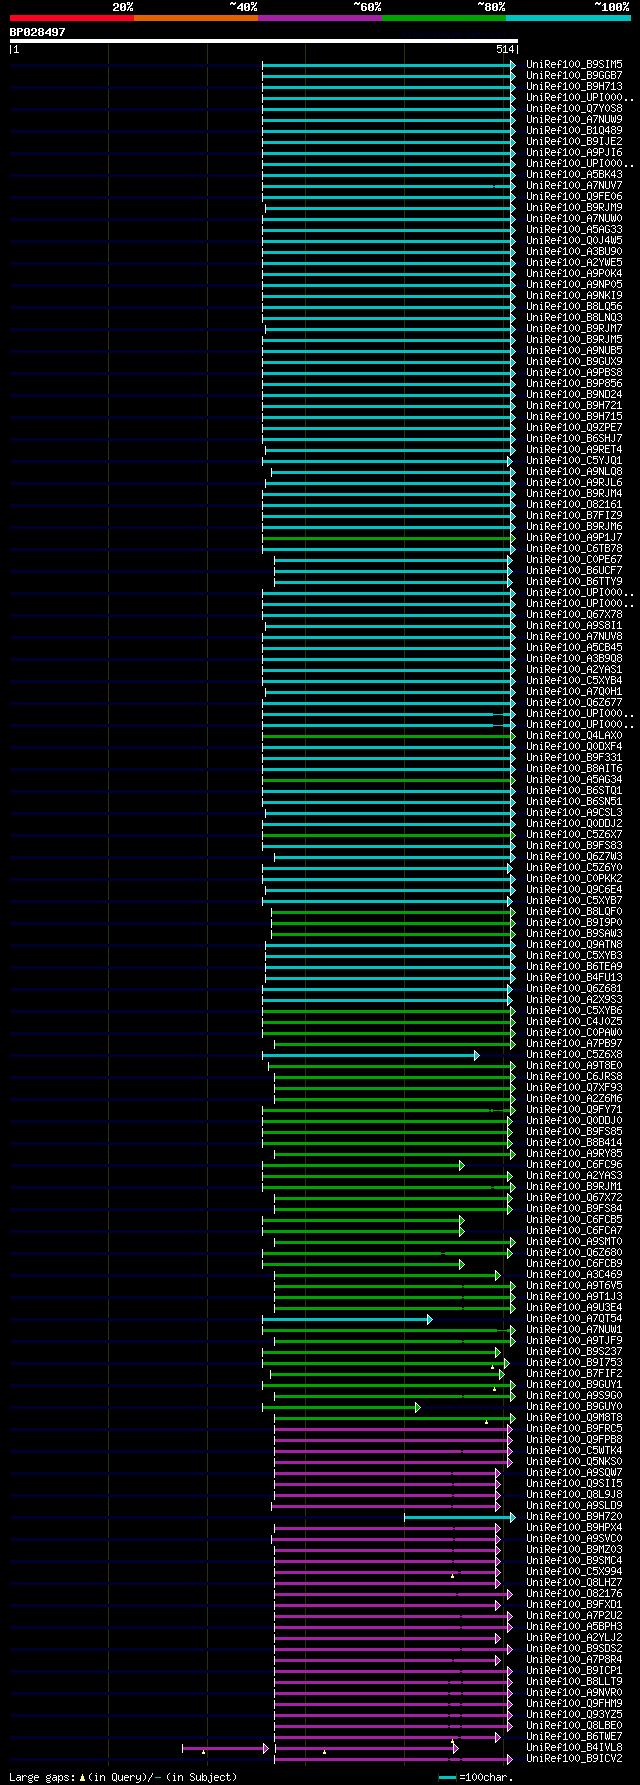640x1785 pixels.
Task: Select the UniRef100_B9S237 label
Action: pyautogui.click(x=574, y=1351)
